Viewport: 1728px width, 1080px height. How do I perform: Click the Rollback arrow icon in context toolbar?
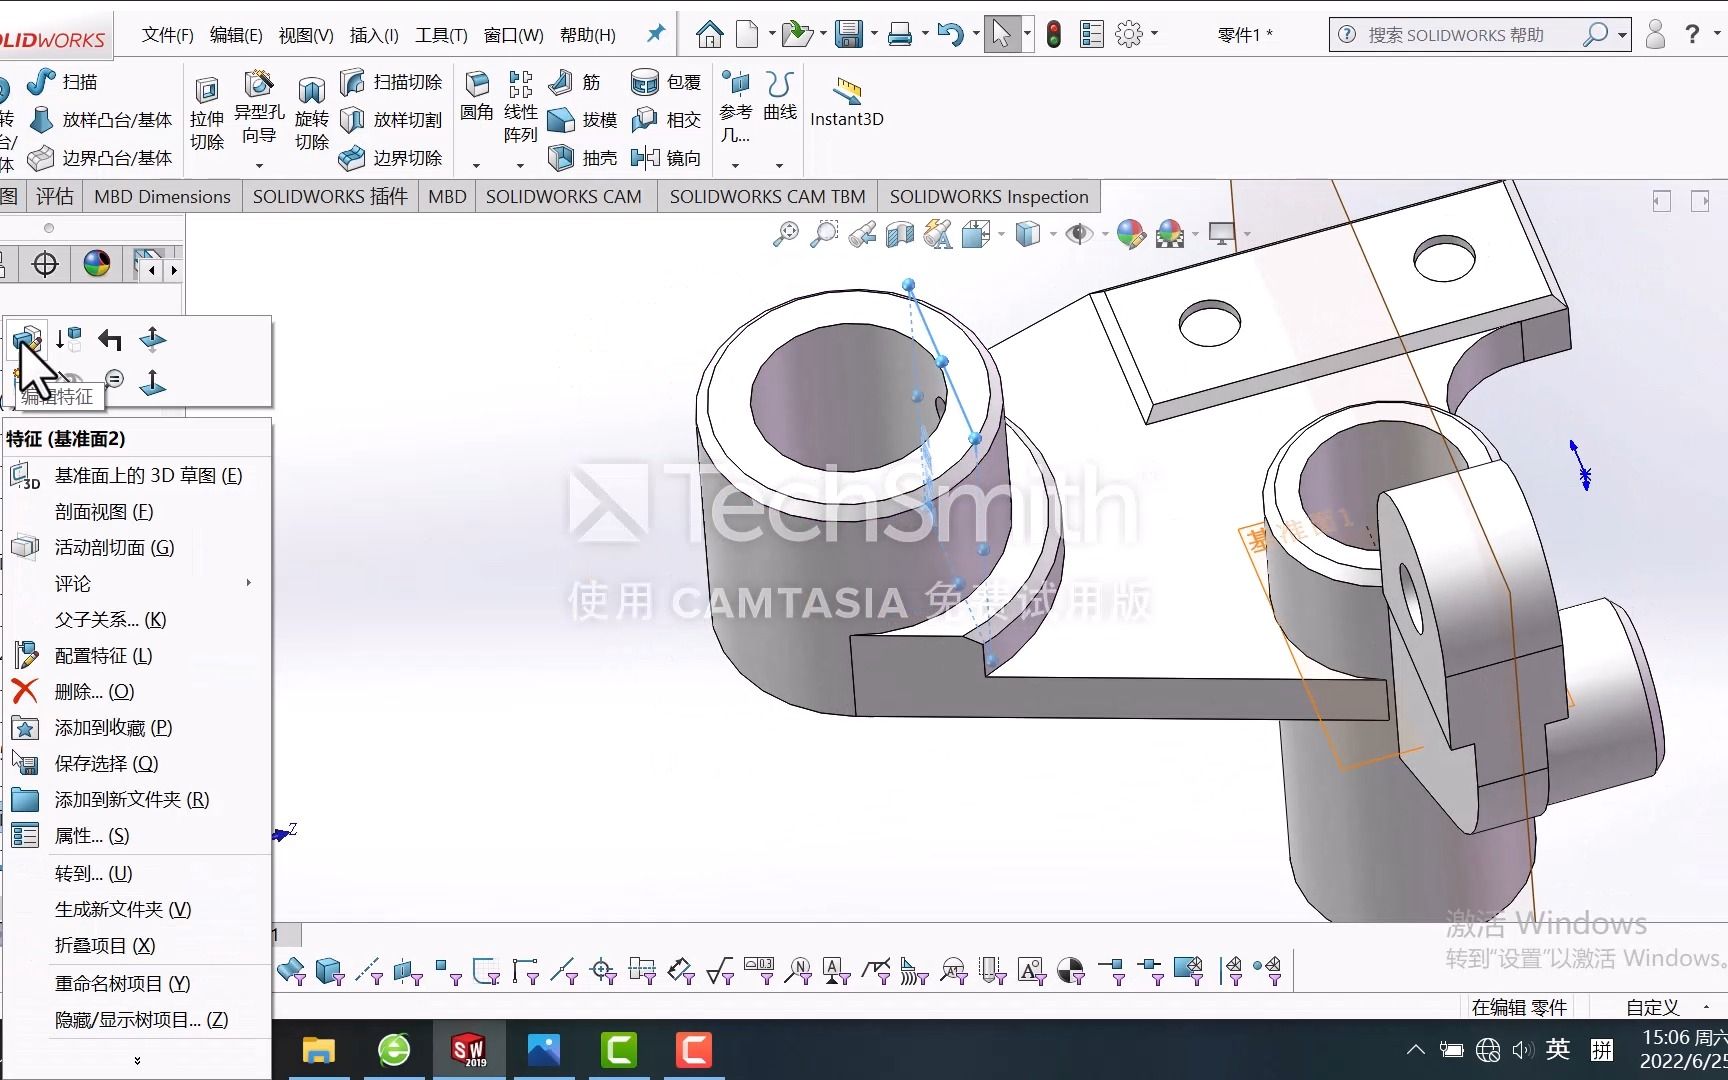click(x=110, y=340)
